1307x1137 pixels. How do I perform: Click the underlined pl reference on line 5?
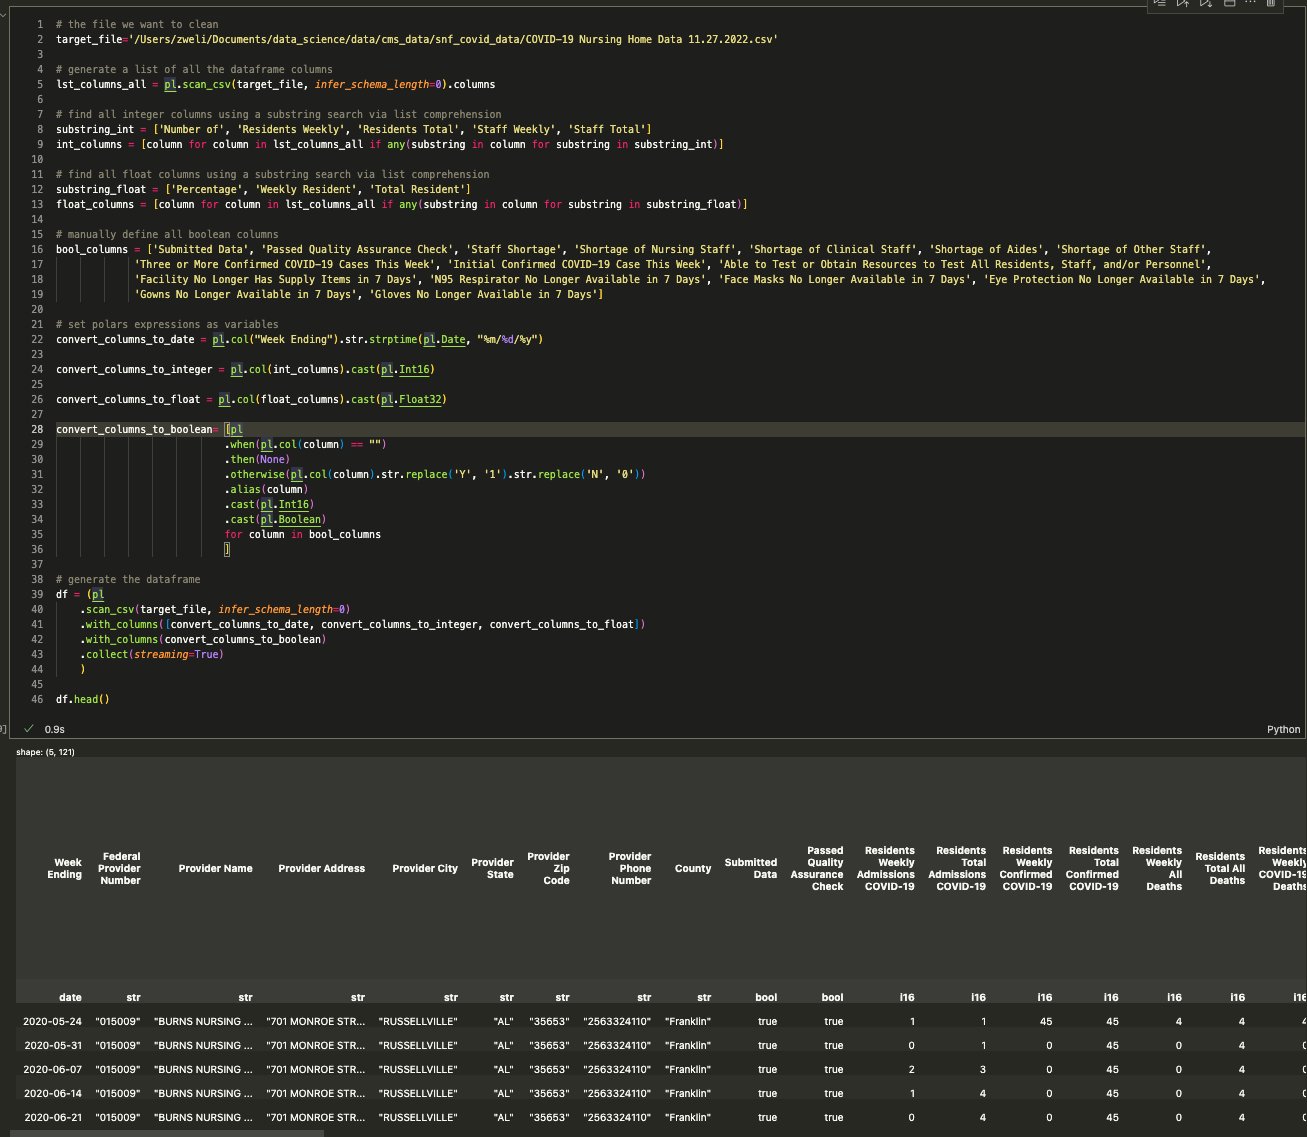tap(169, 84)
